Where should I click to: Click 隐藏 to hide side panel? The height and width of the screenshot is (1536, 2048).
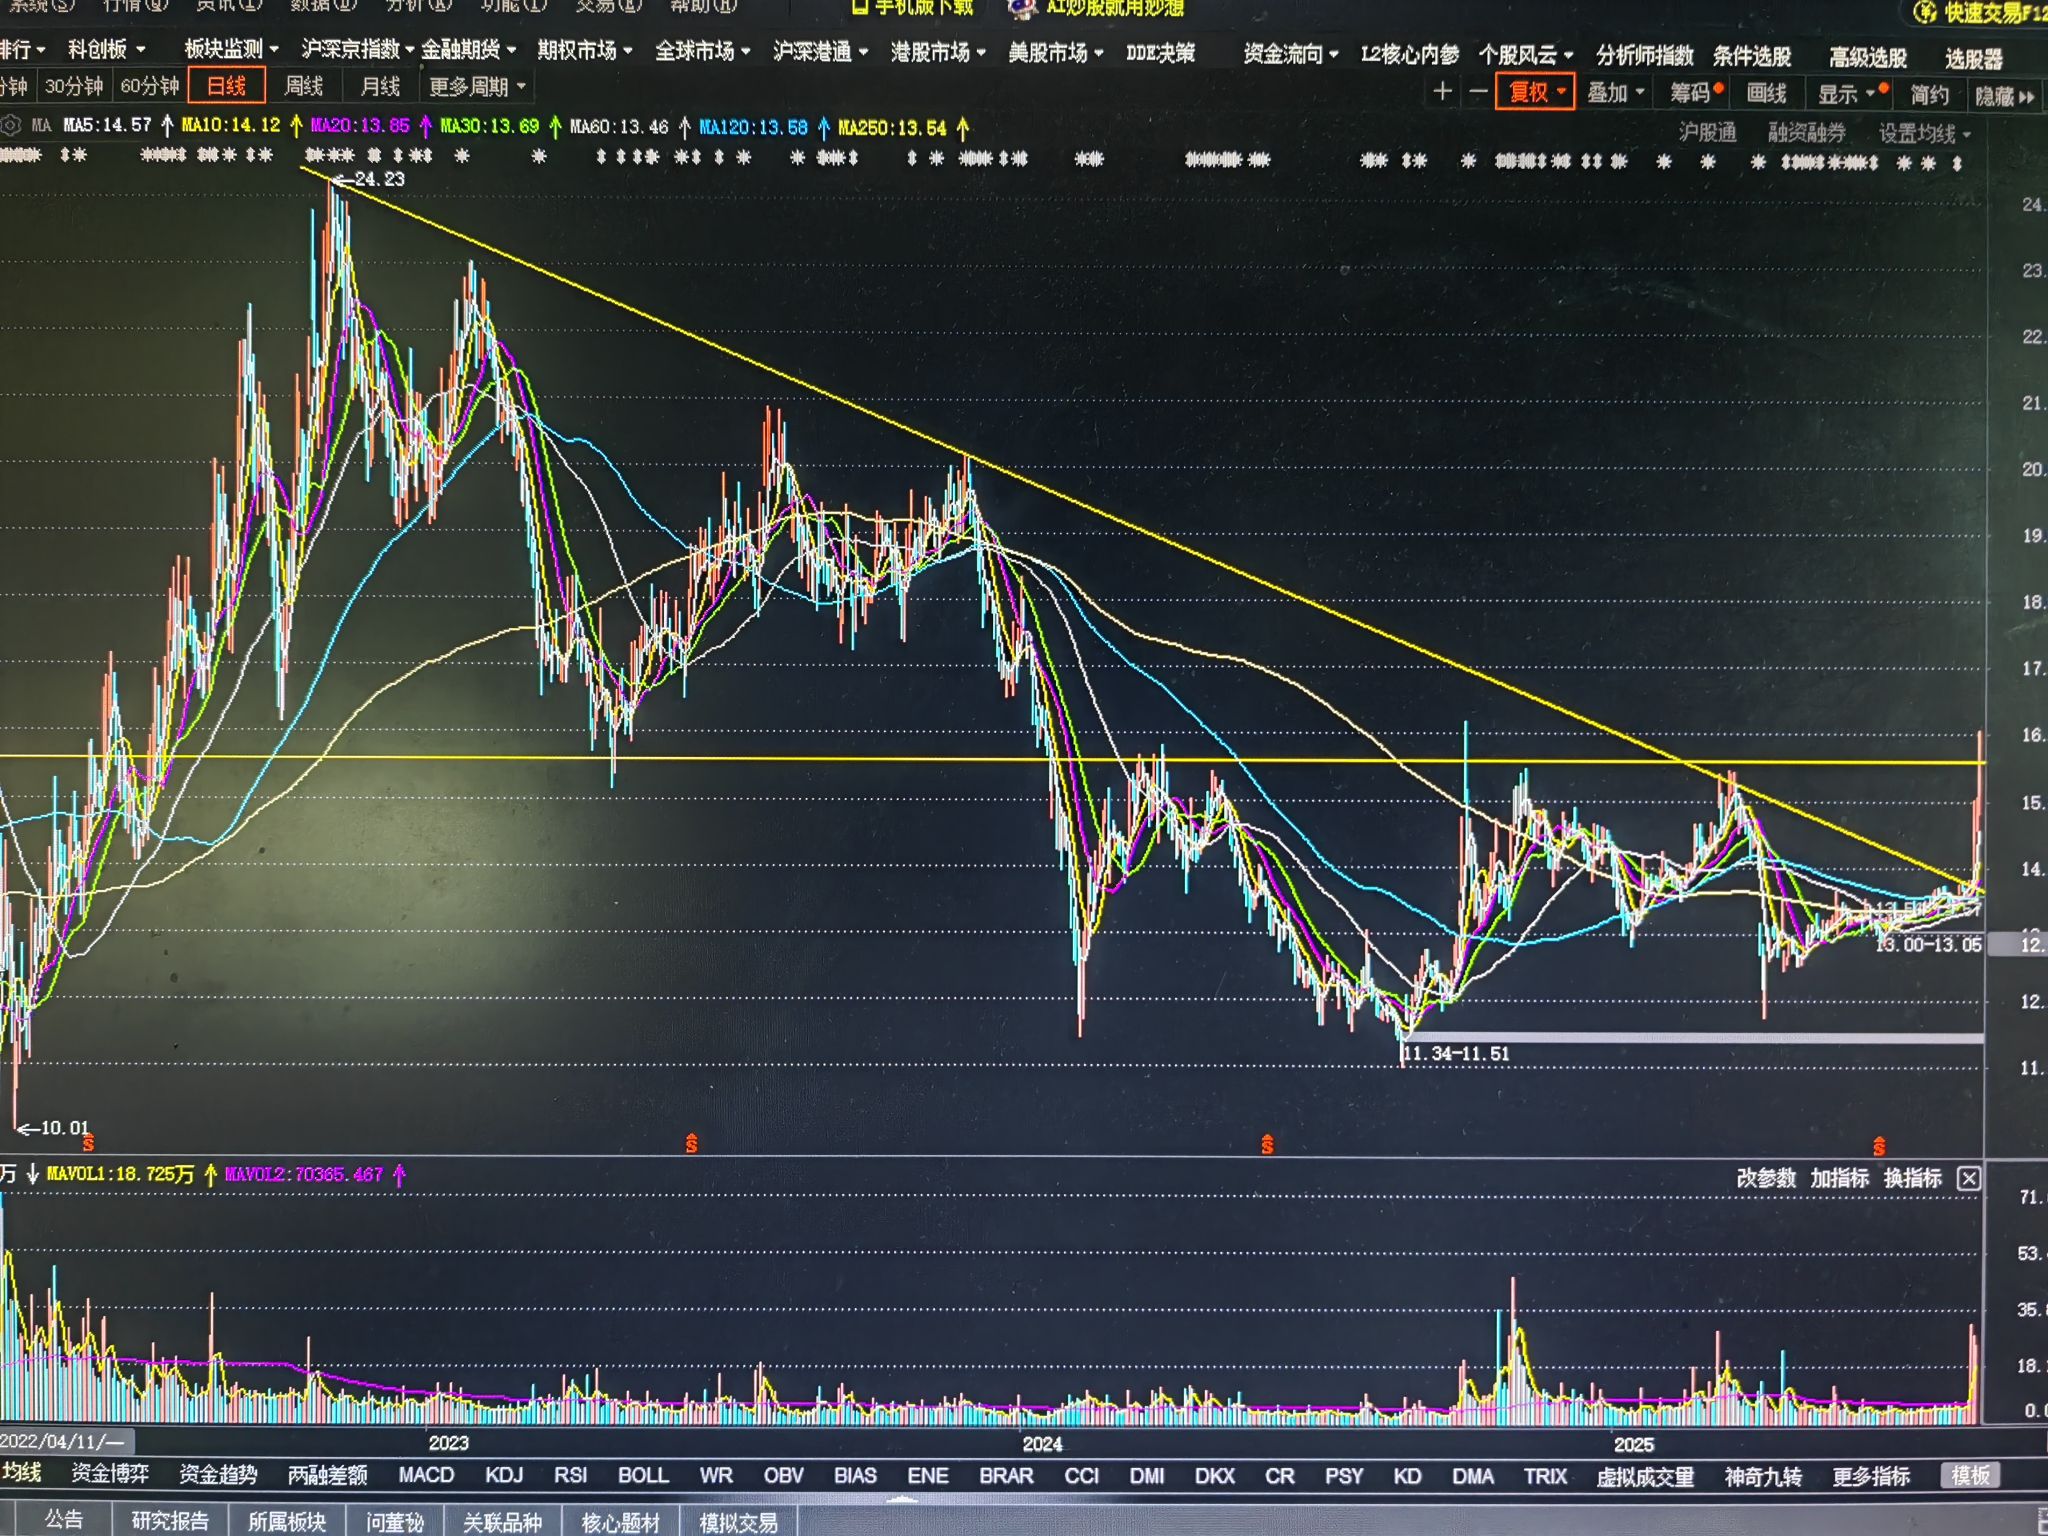tap(2005, 96)
